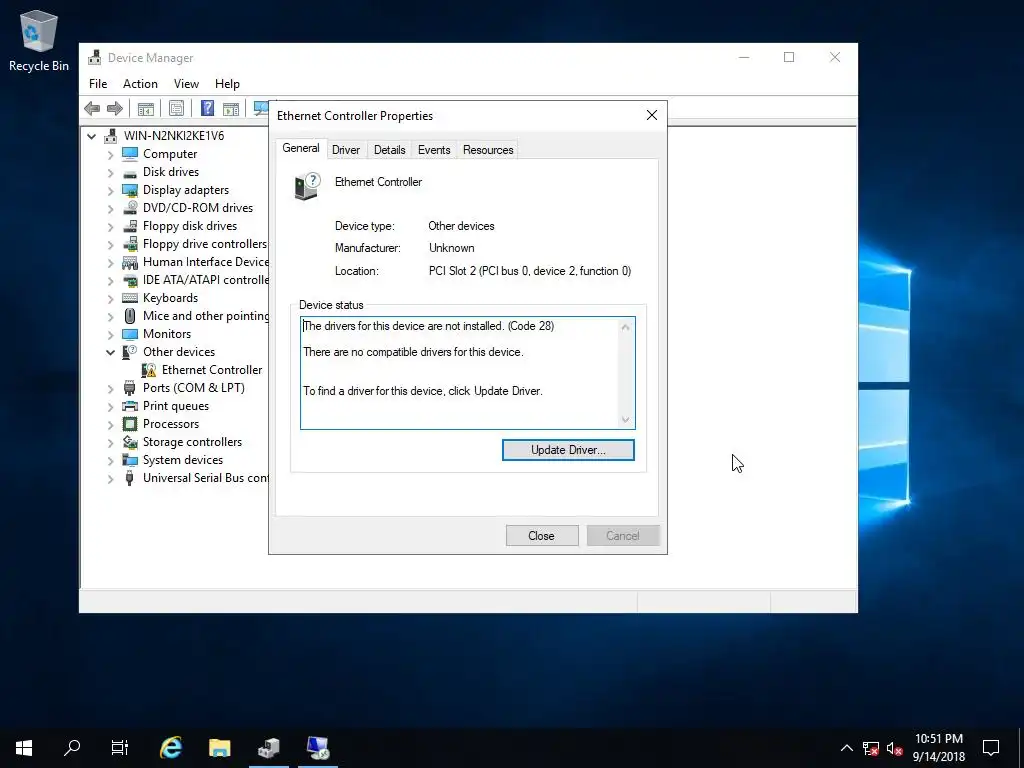Open the Action menu
This screenshot has height=768, width=1024.
point(140,84)
